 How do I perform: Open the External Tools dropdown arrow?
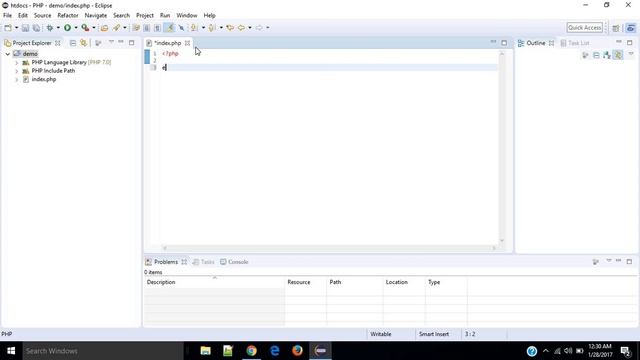pyautogui.click(x=94, y=28)
